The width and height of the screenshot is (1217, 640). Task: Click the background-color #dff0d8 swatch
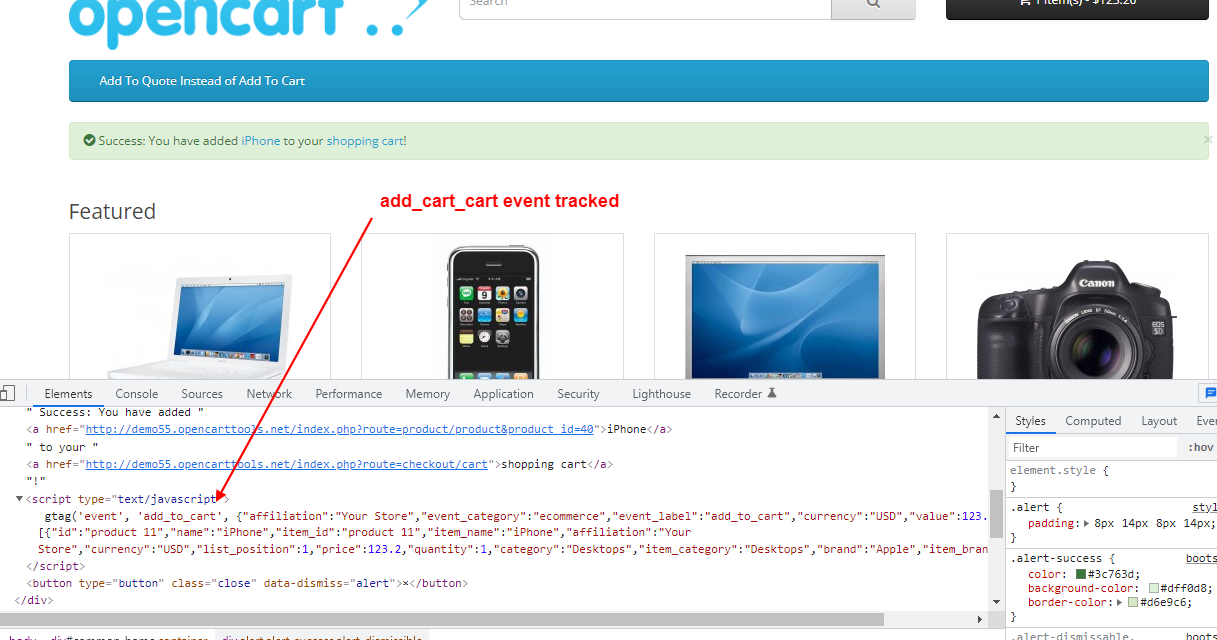click(x=1154, y=588)
